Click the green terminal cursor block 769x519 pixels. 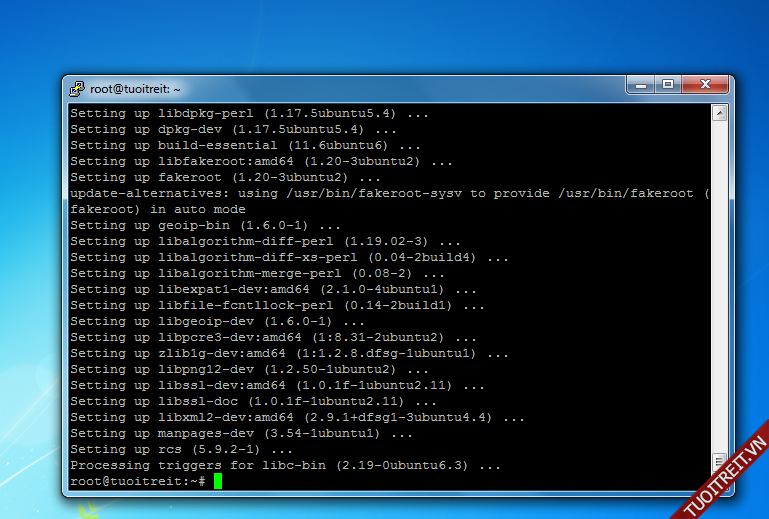[x=218, y=481]
